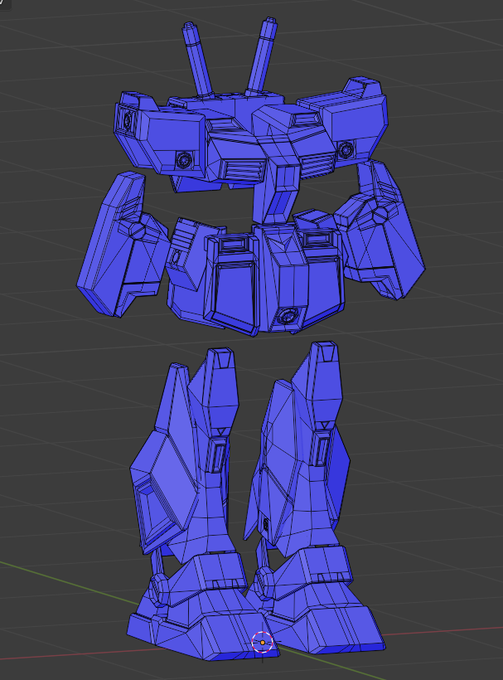
Task: Click the ankle joint disc on the viewer's left leg
Action: [159, 587]
